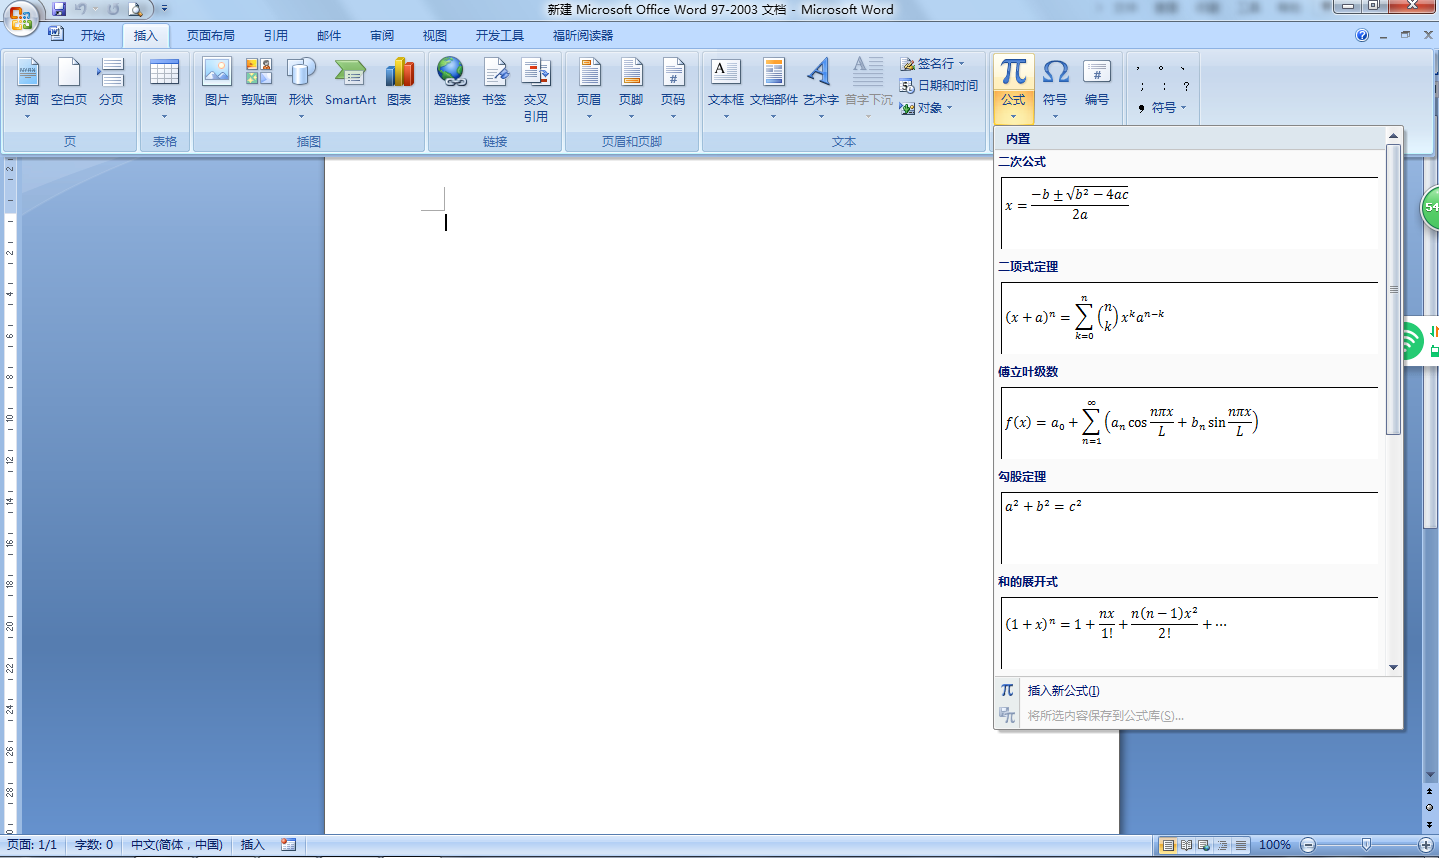Switch to the 视图 tab
Viewport: 1439px width, 858px height.
(x=435, y=36)
